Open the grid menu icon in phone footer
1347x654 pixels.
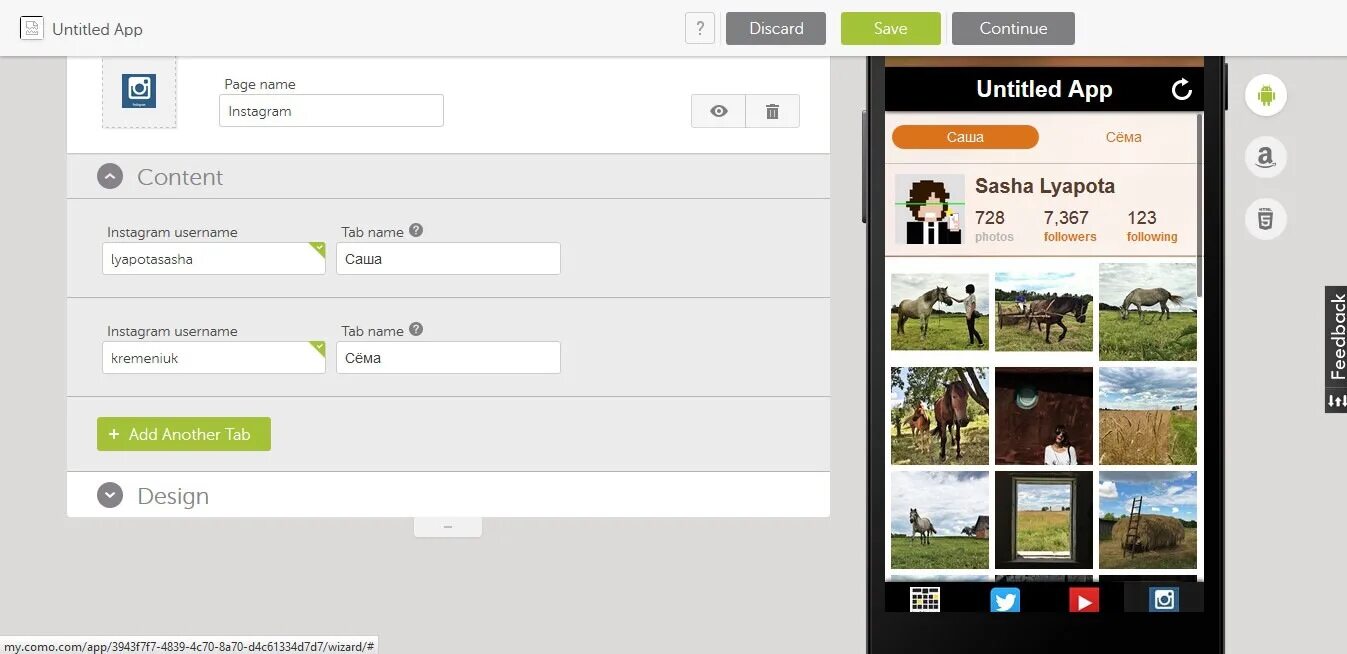[925, 599]
